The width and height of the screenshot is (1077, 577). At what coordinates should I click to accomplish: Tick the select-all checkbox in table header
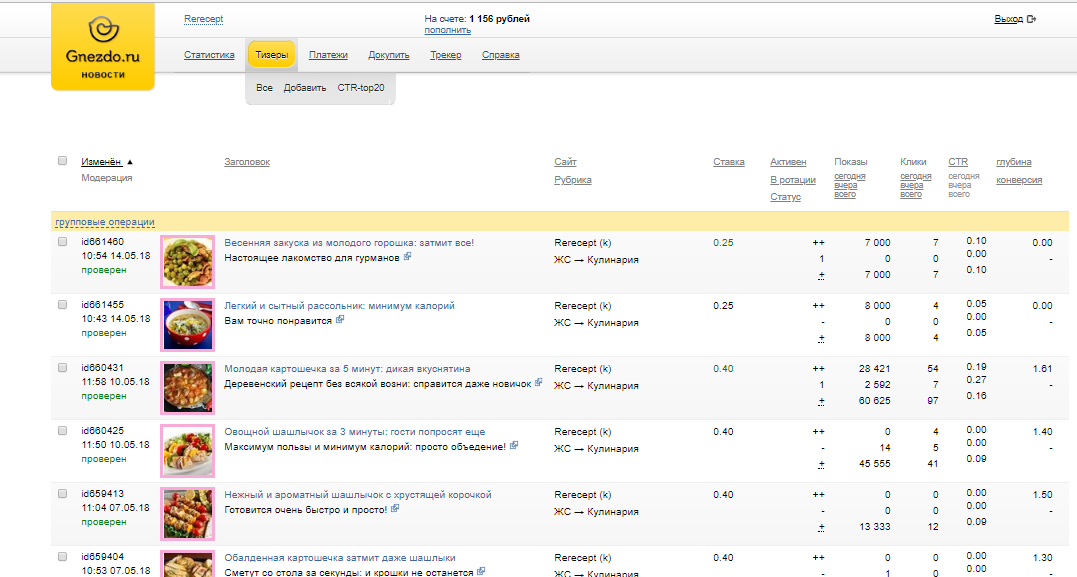[63, 161]
